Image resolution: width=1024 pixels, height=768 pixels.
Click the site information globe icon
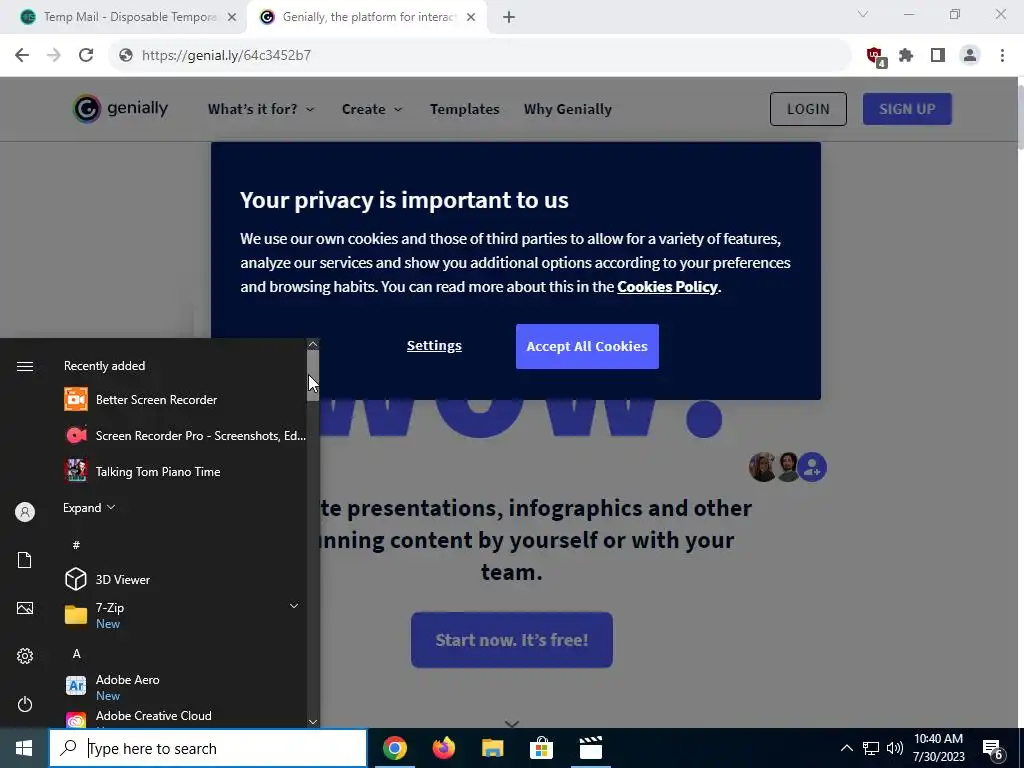(x=126, y=56)
